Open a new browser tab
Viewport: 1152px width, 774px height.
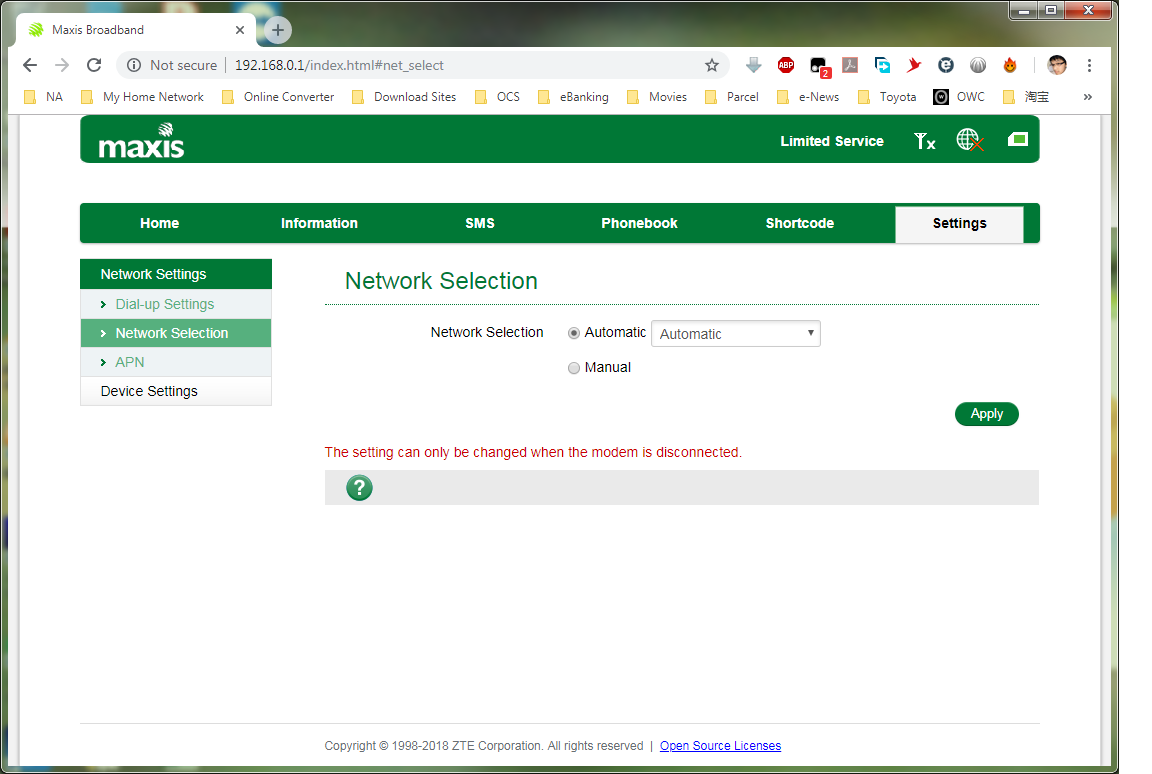point(278,30)
